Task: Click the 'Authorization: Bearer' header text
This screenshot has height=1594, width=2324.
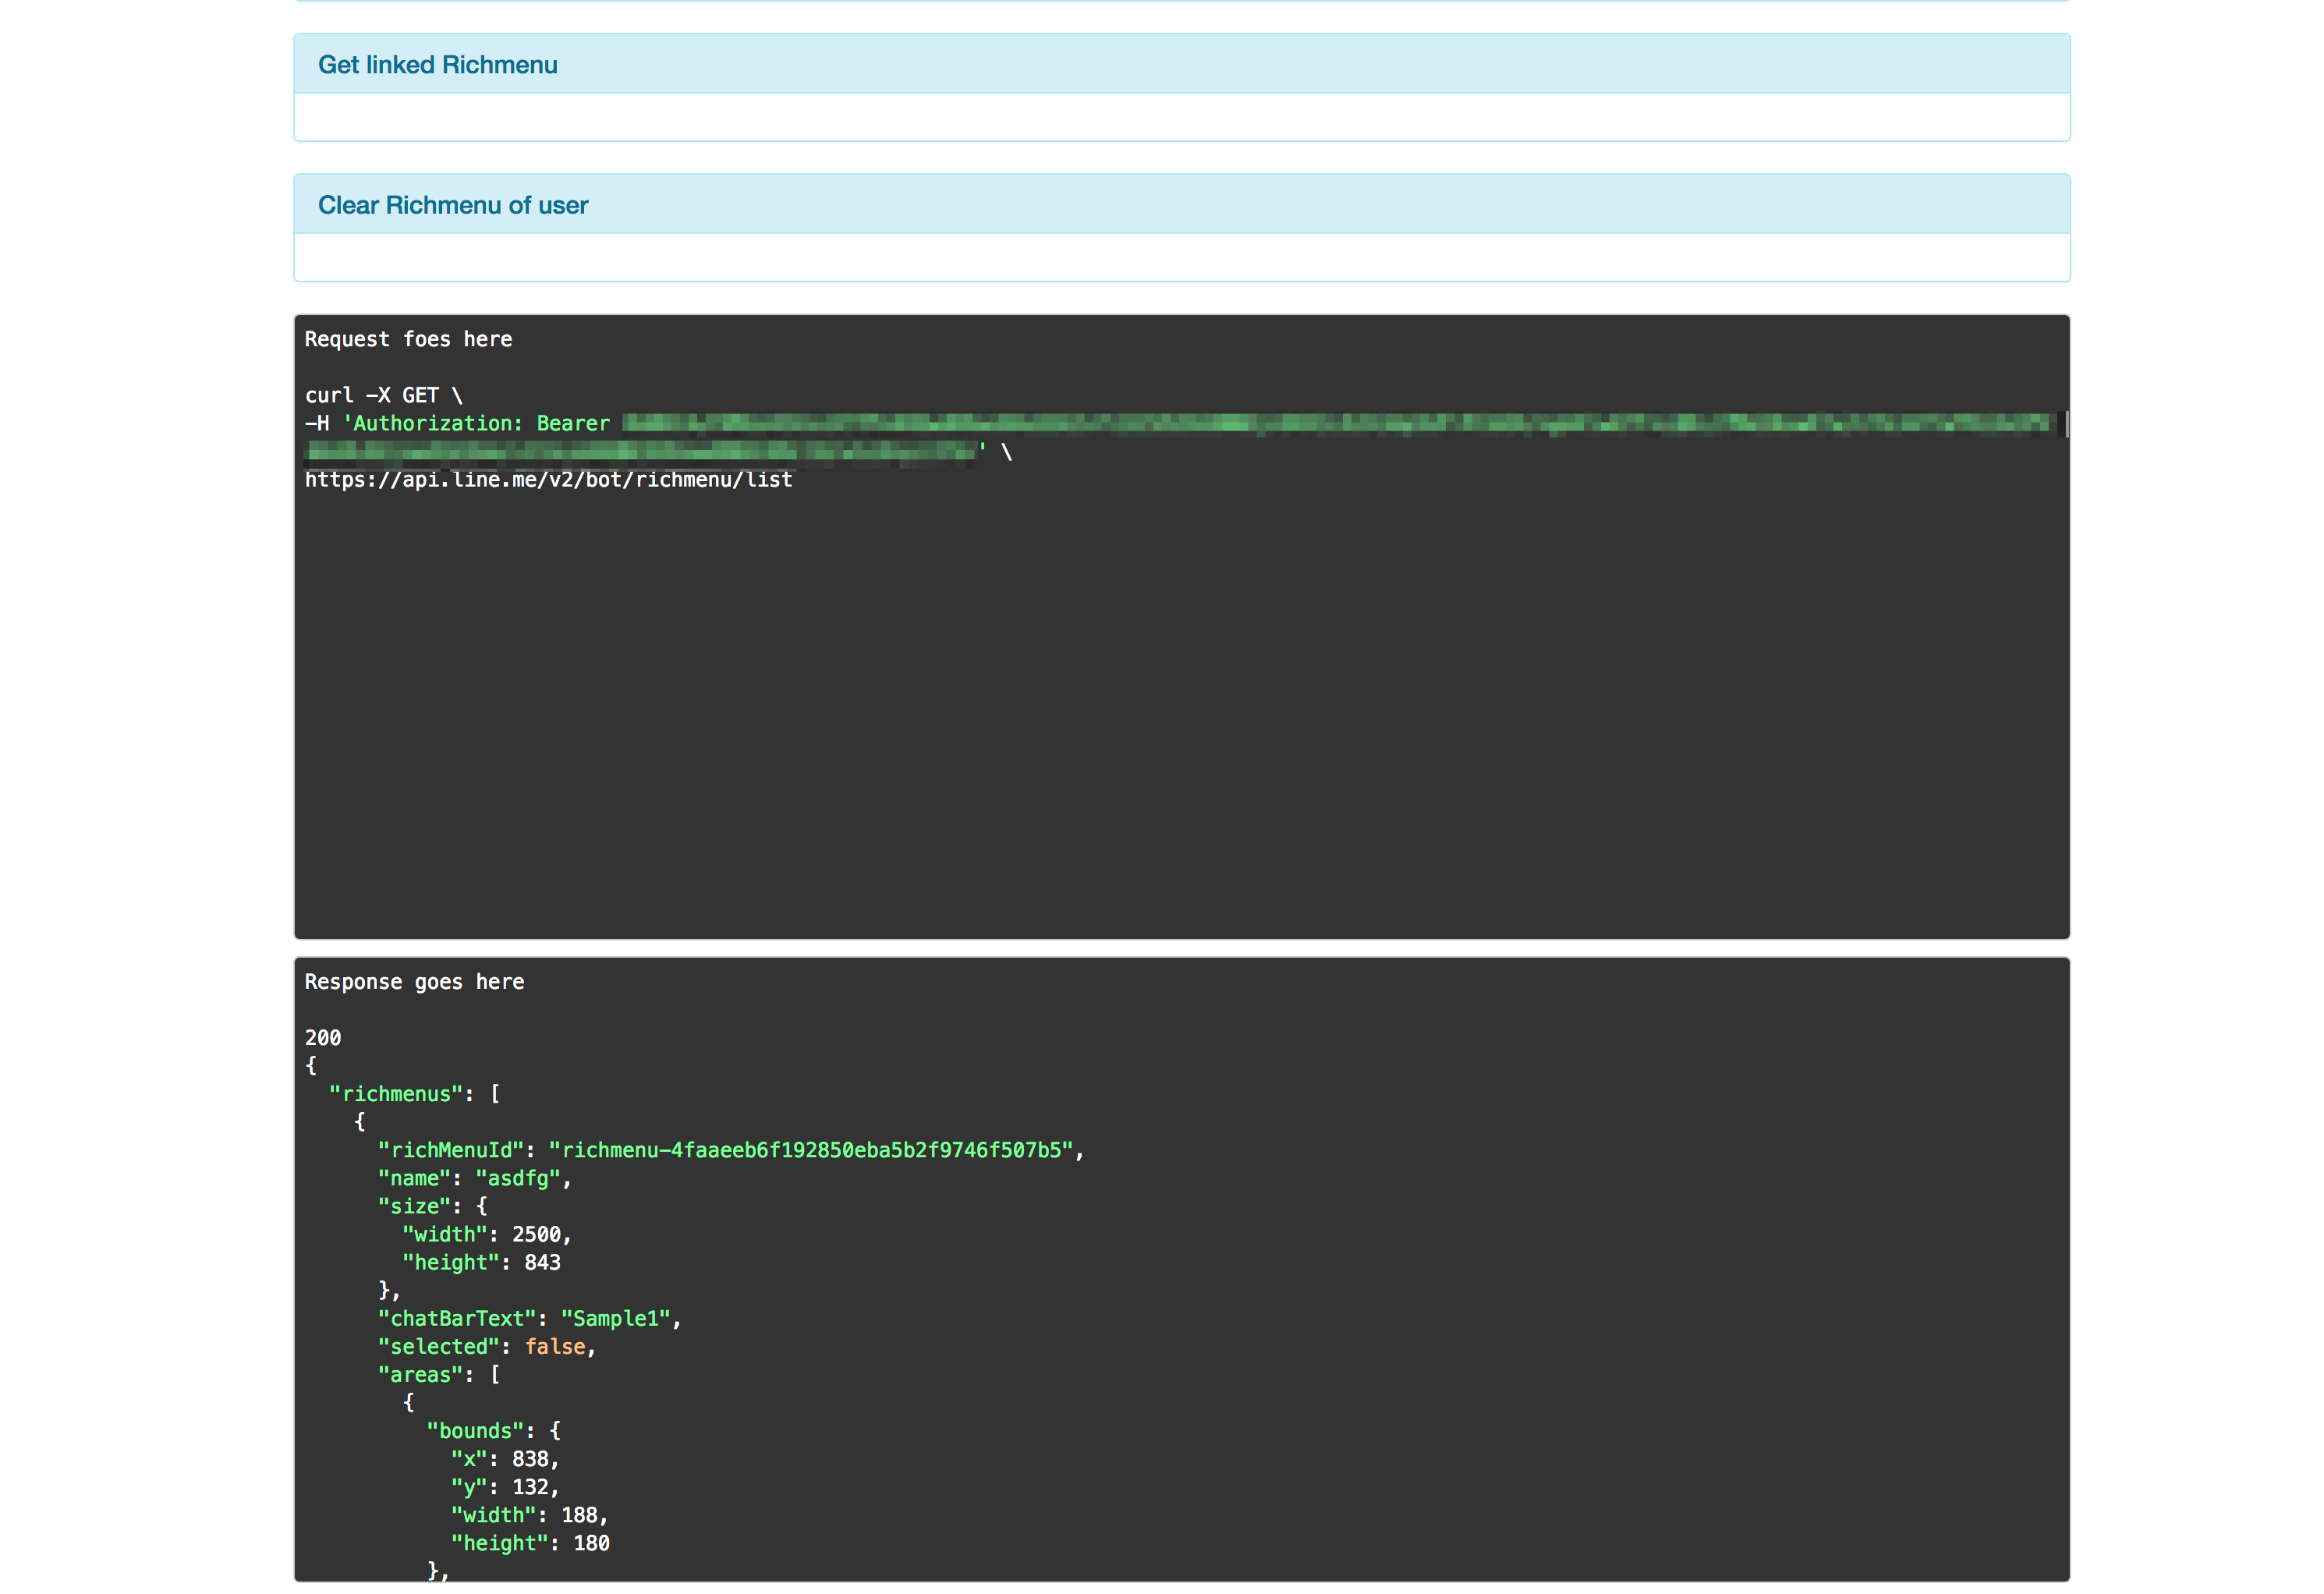Action: click(476, 423)
